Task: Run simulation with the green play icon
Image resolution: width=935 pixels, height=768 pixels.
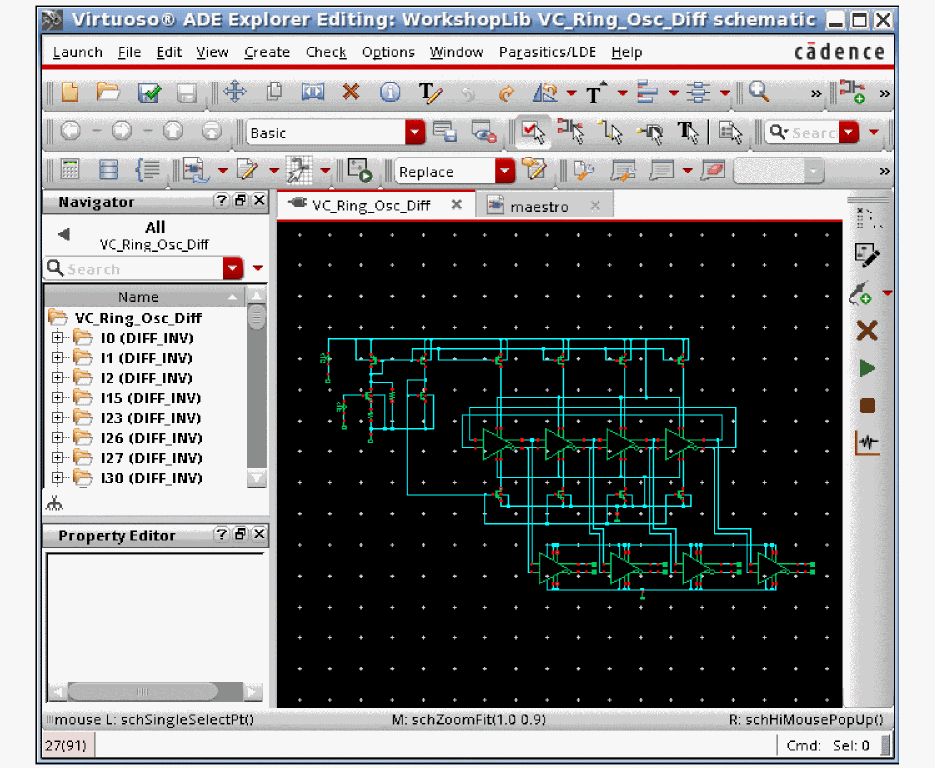Action: click(x=867, y=368)
